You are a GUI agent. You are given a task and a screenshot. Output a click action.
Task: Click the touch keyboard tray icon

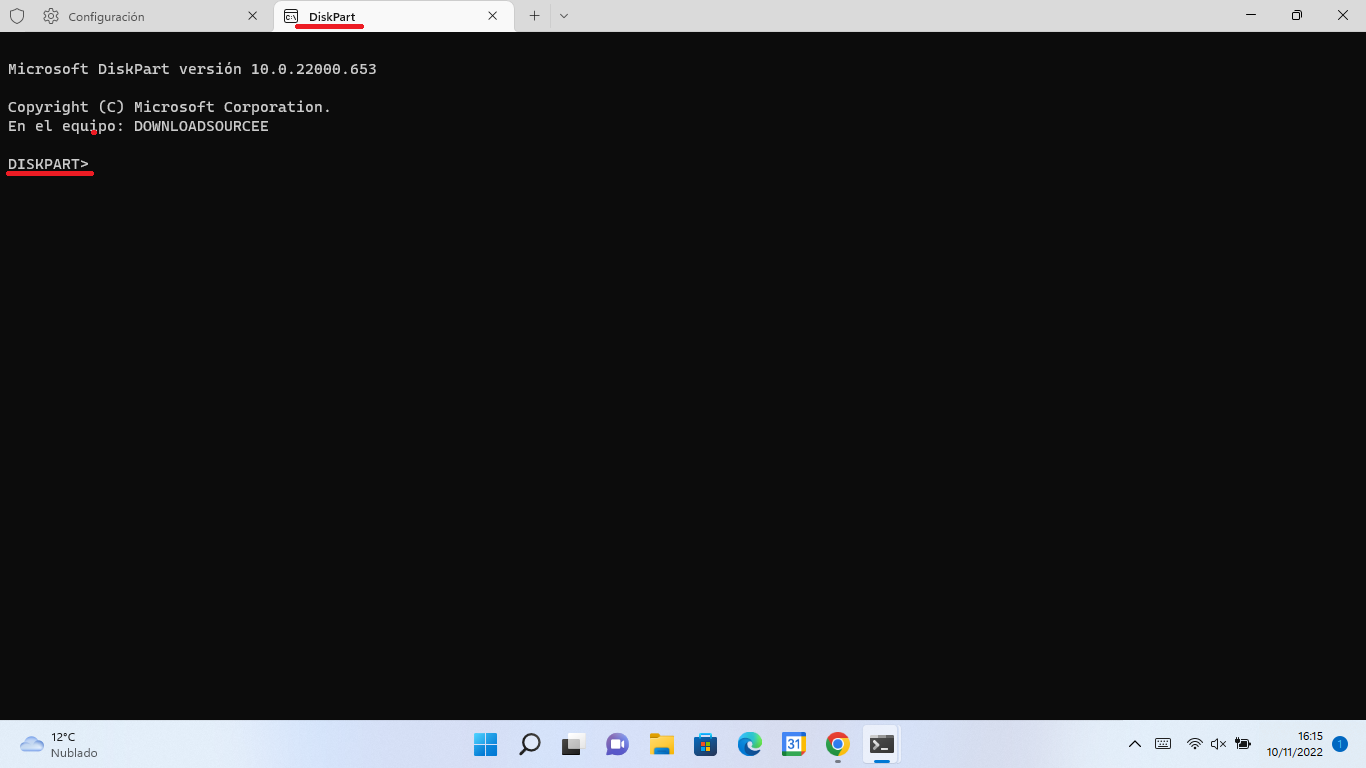(1163, 744)
